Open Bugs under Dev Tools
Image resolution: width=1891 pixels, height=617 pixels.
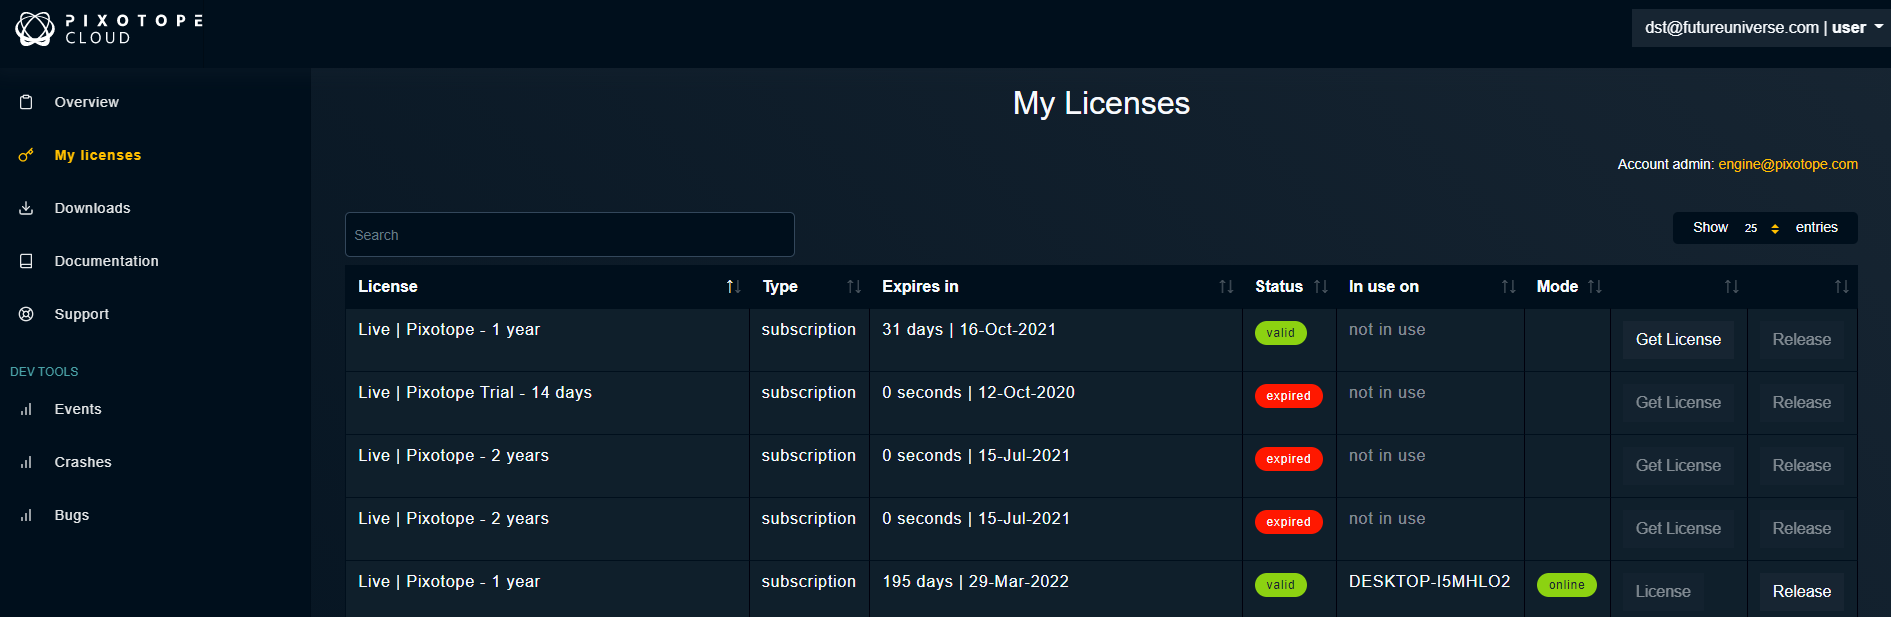(72, 515)
